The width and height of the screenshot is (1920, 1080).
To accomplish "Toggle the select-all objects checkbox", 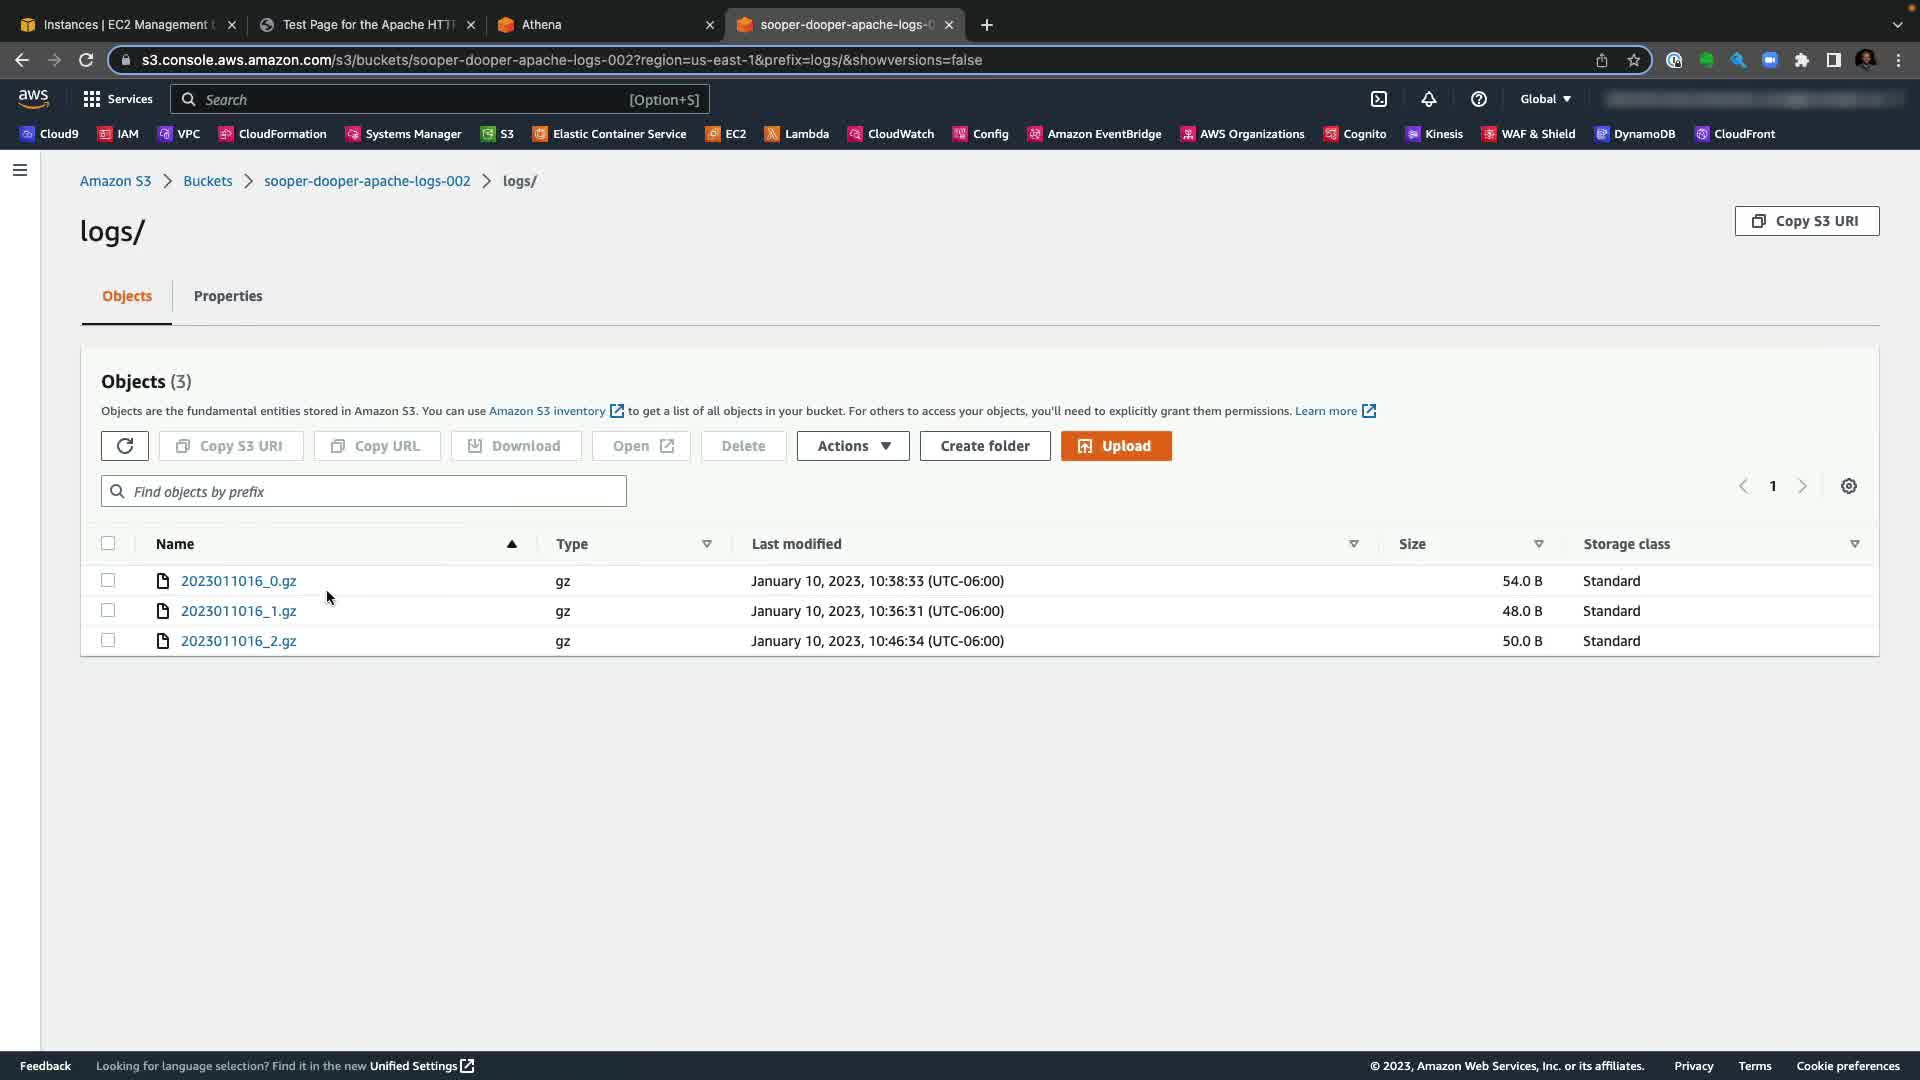I will pos(108,544).
